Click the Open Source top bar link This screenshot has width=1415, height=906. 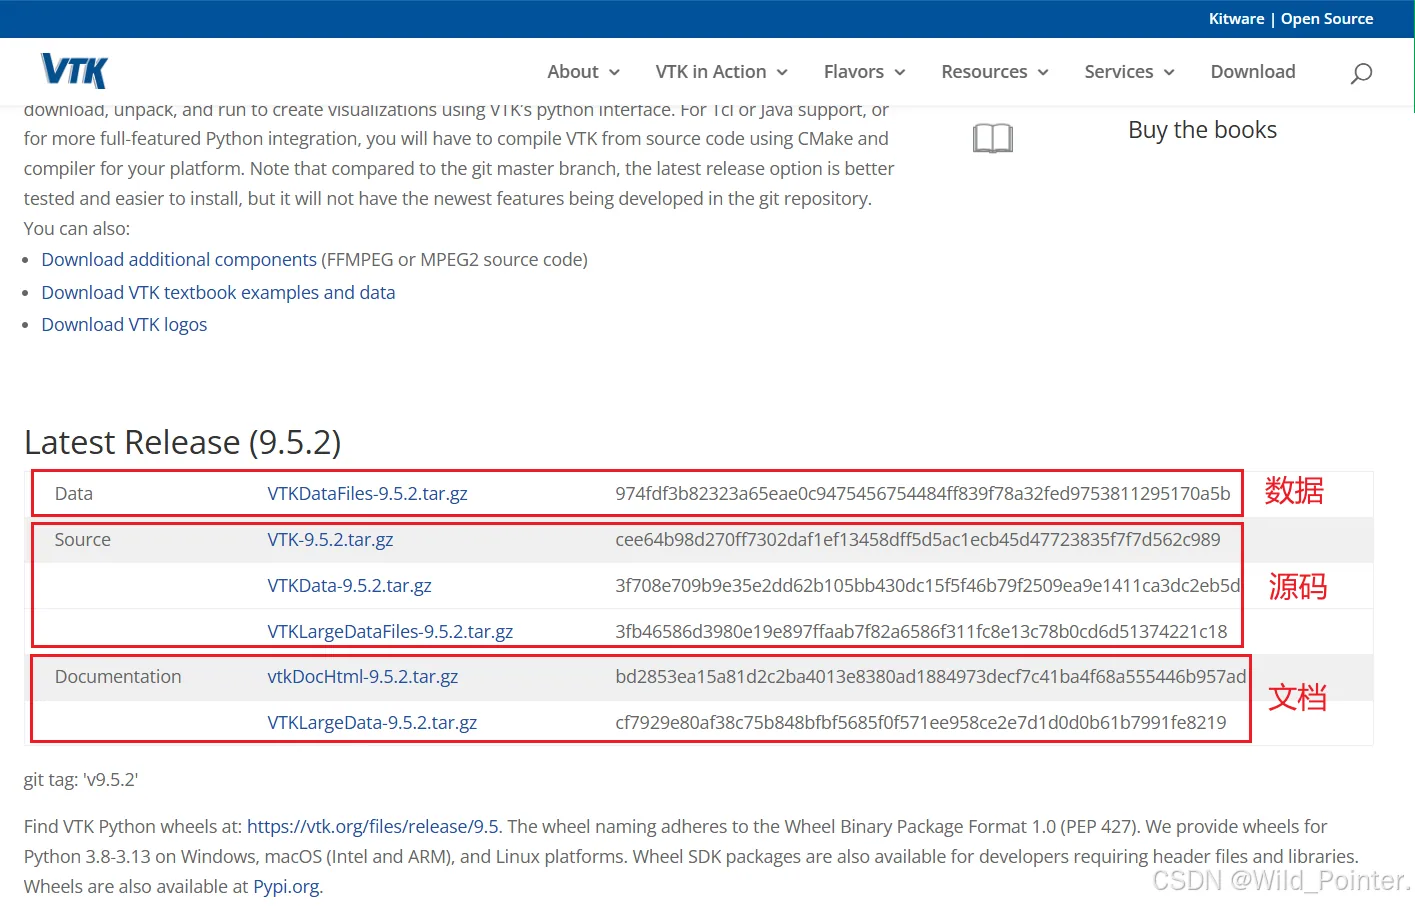click(x=1327, y=19)
